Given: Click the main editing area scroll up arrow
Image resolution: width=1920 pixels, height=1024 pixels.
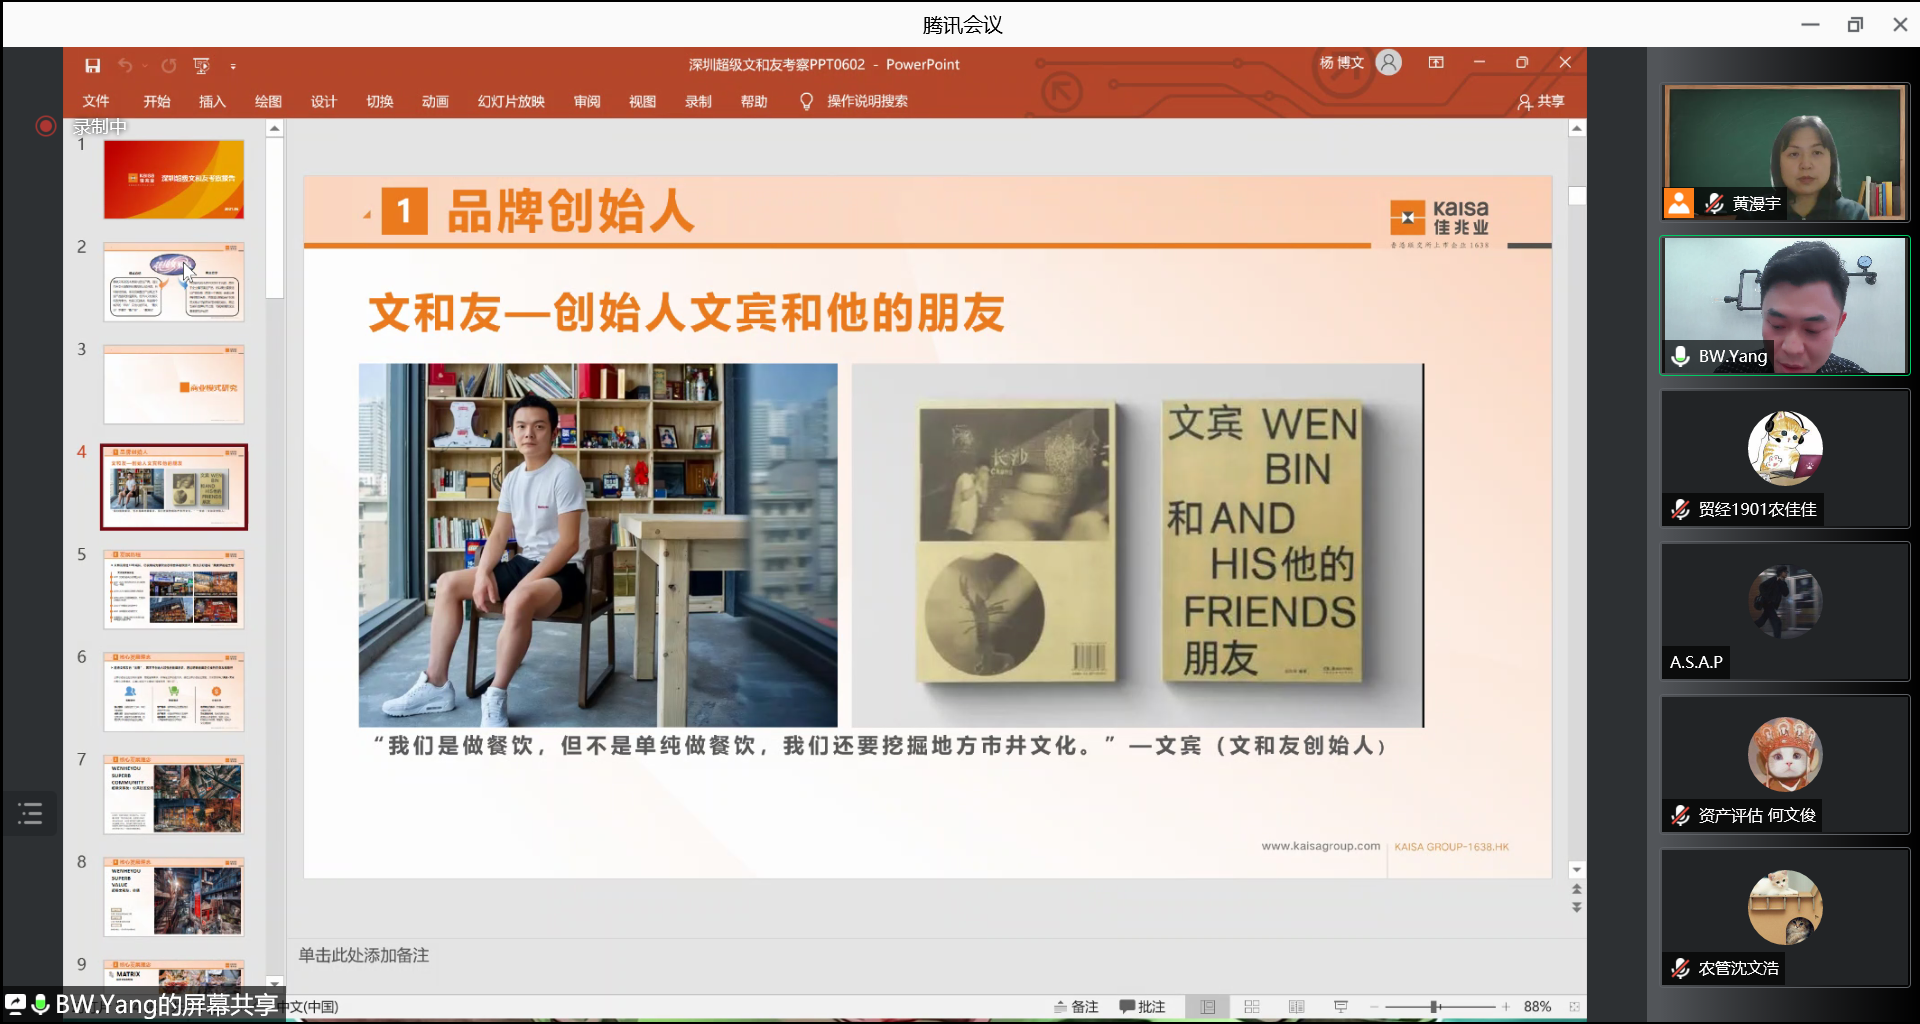Looking at the screenshot, I should click(x=1577, y=129).
